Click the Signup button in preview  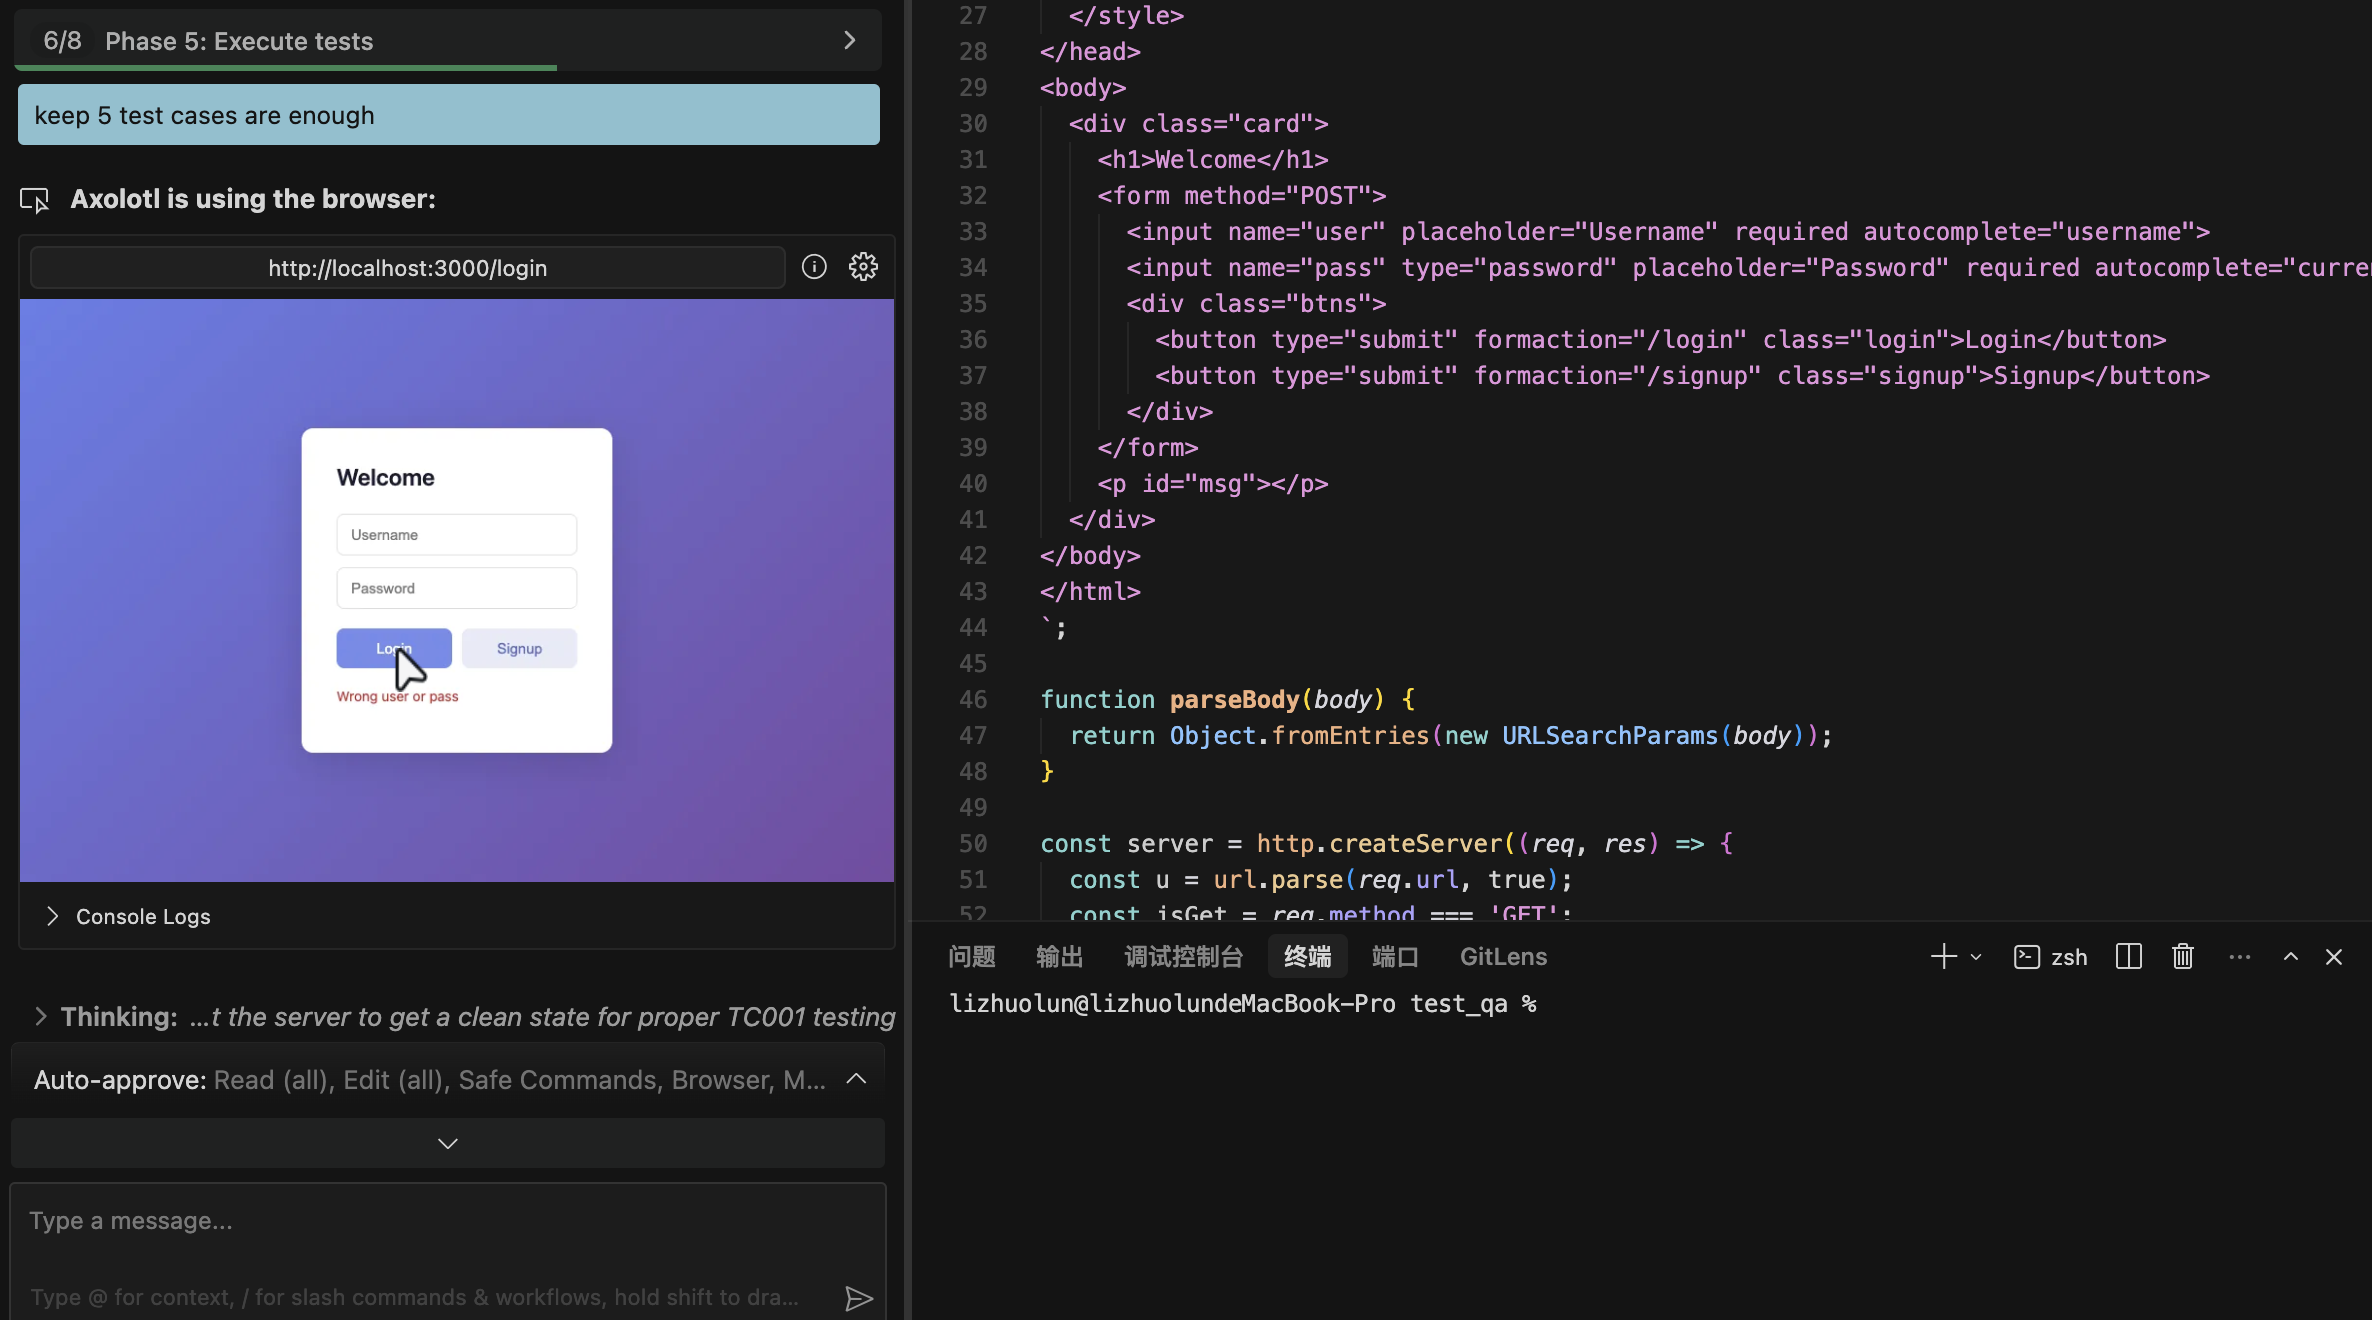519,648
